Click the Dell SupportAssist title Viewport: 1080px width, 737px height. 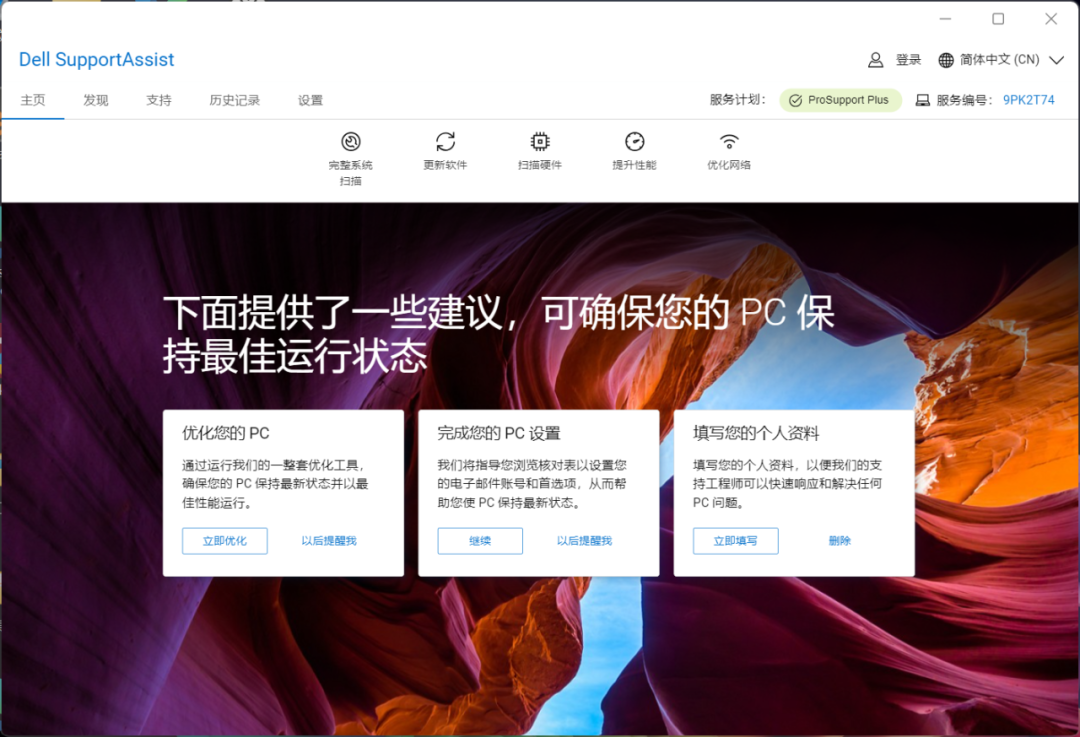point(96,60)
